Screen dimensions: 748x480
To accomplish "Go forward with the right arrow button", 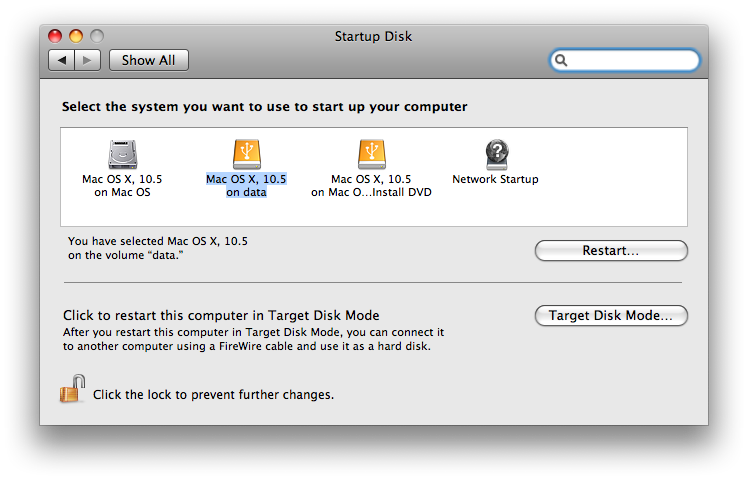I will point(87,60).
